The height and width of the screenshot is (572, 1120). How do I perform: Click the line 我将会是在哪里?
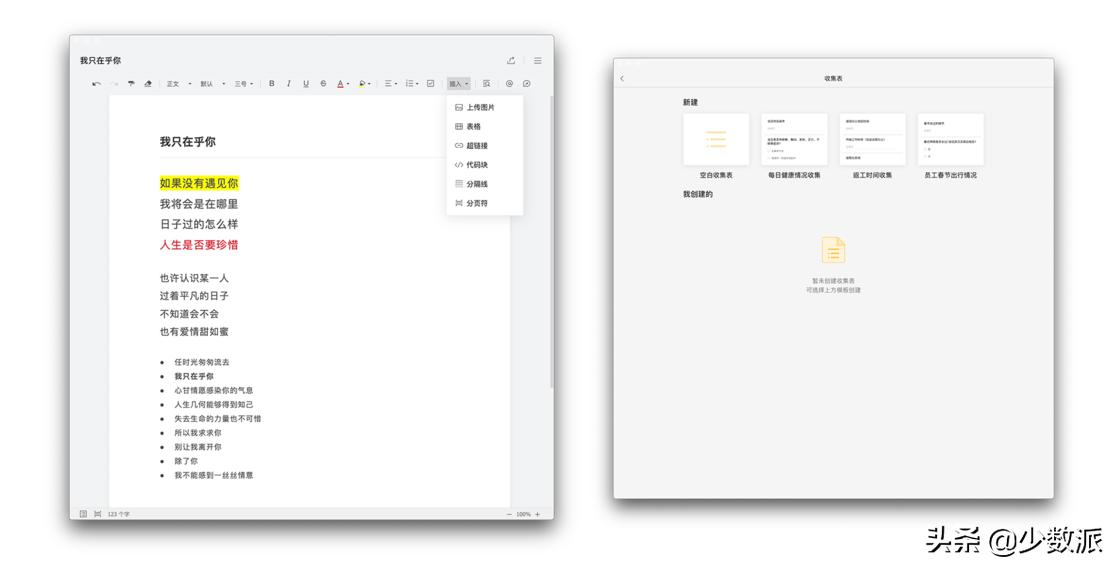[x=199, y=204]
